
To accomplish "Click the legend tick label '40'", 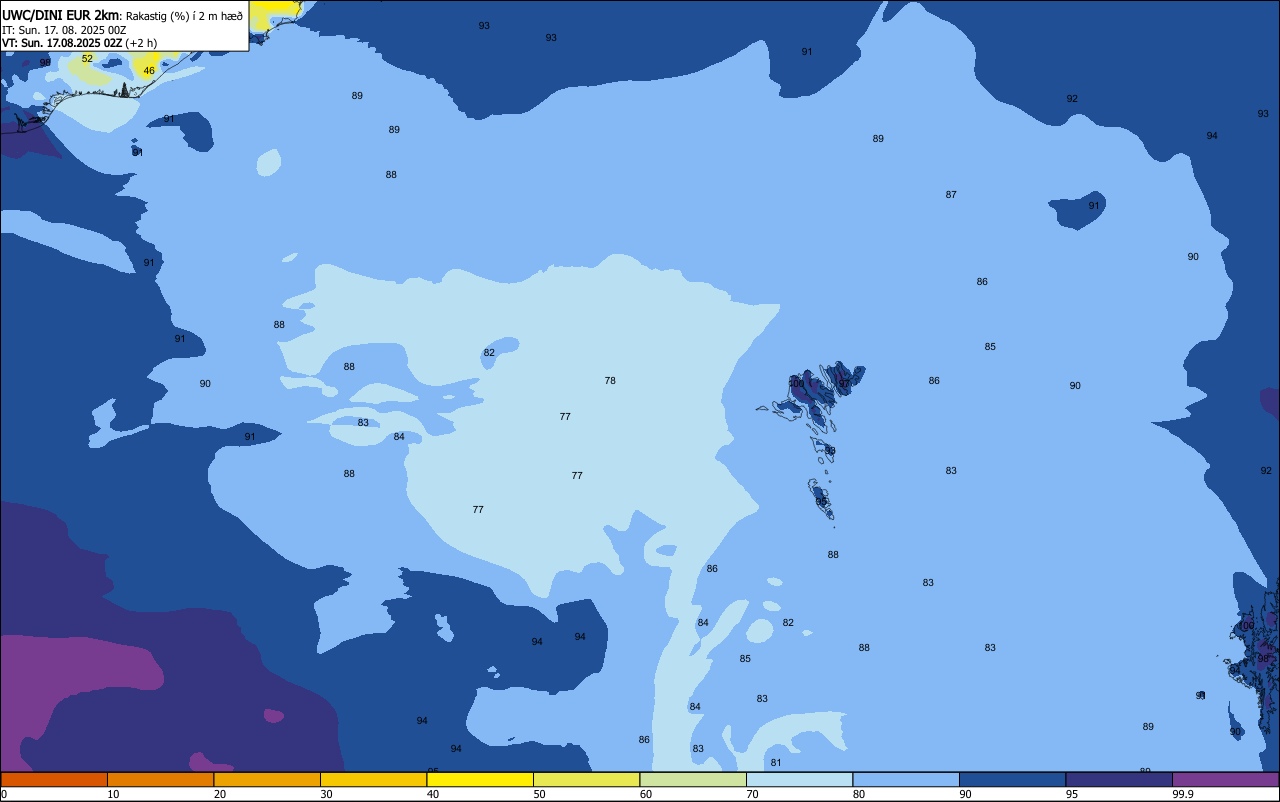I will click(433, 794).
